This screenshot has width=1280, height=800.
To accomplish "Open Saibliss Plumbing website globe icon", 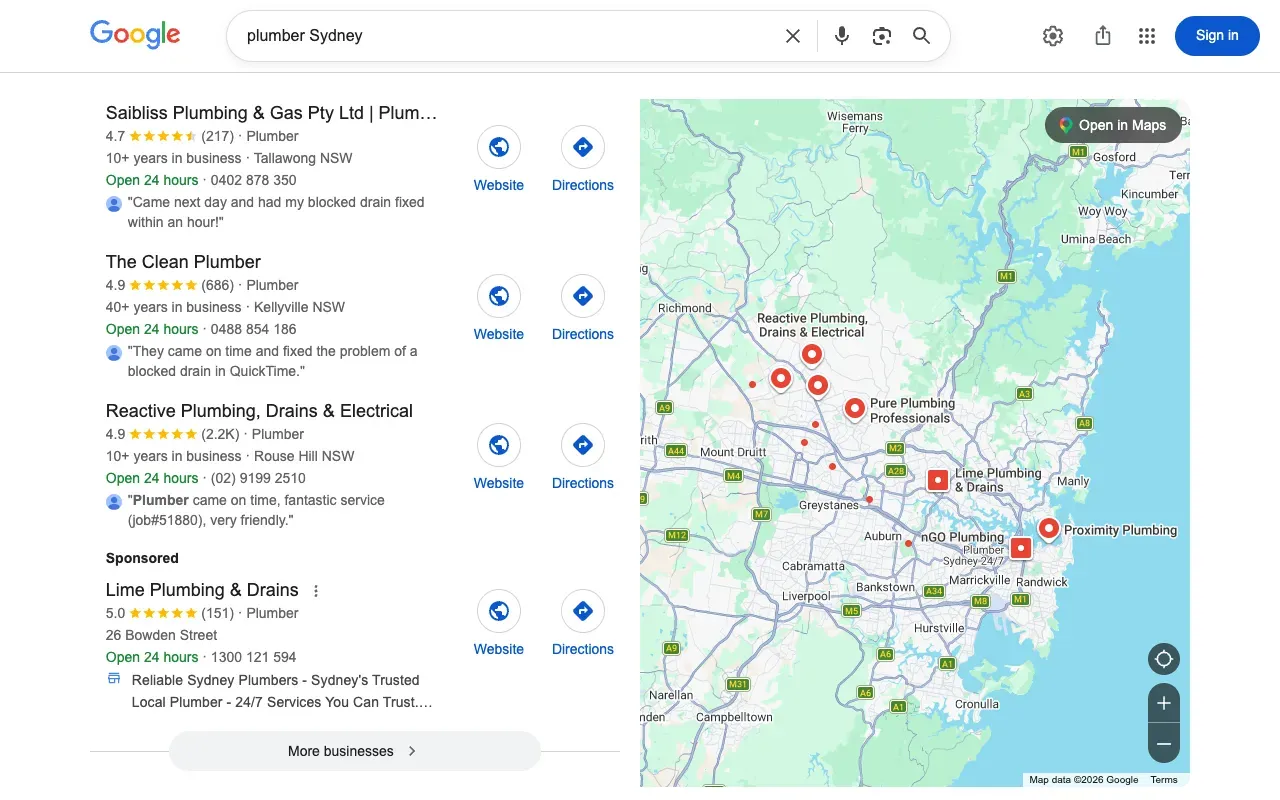I will [499, 148].
